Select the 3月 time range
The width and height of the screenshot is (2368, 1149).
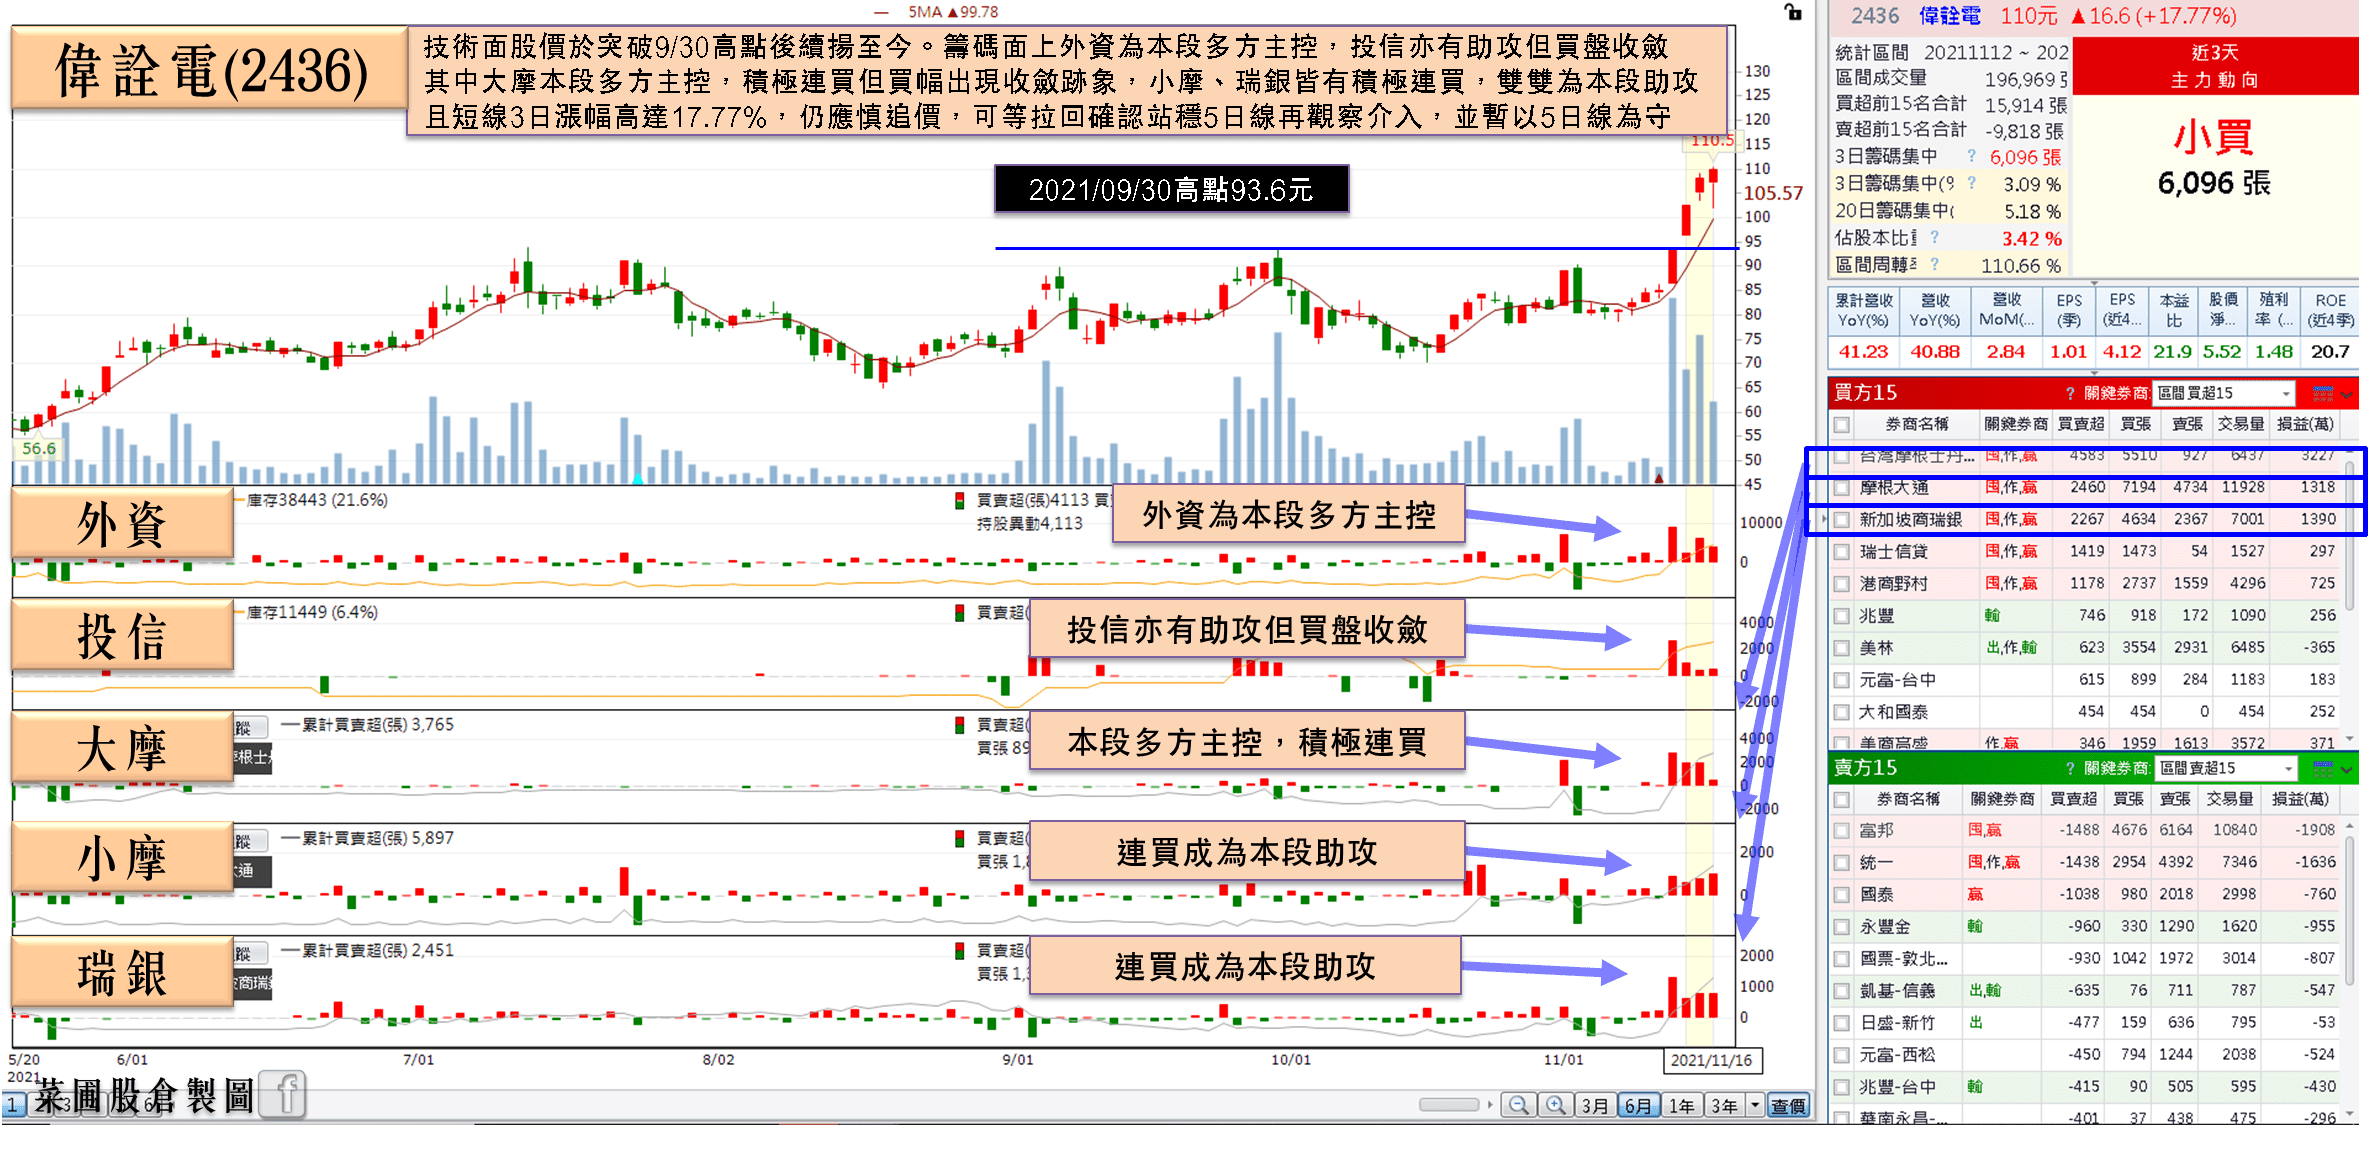1595,1105
